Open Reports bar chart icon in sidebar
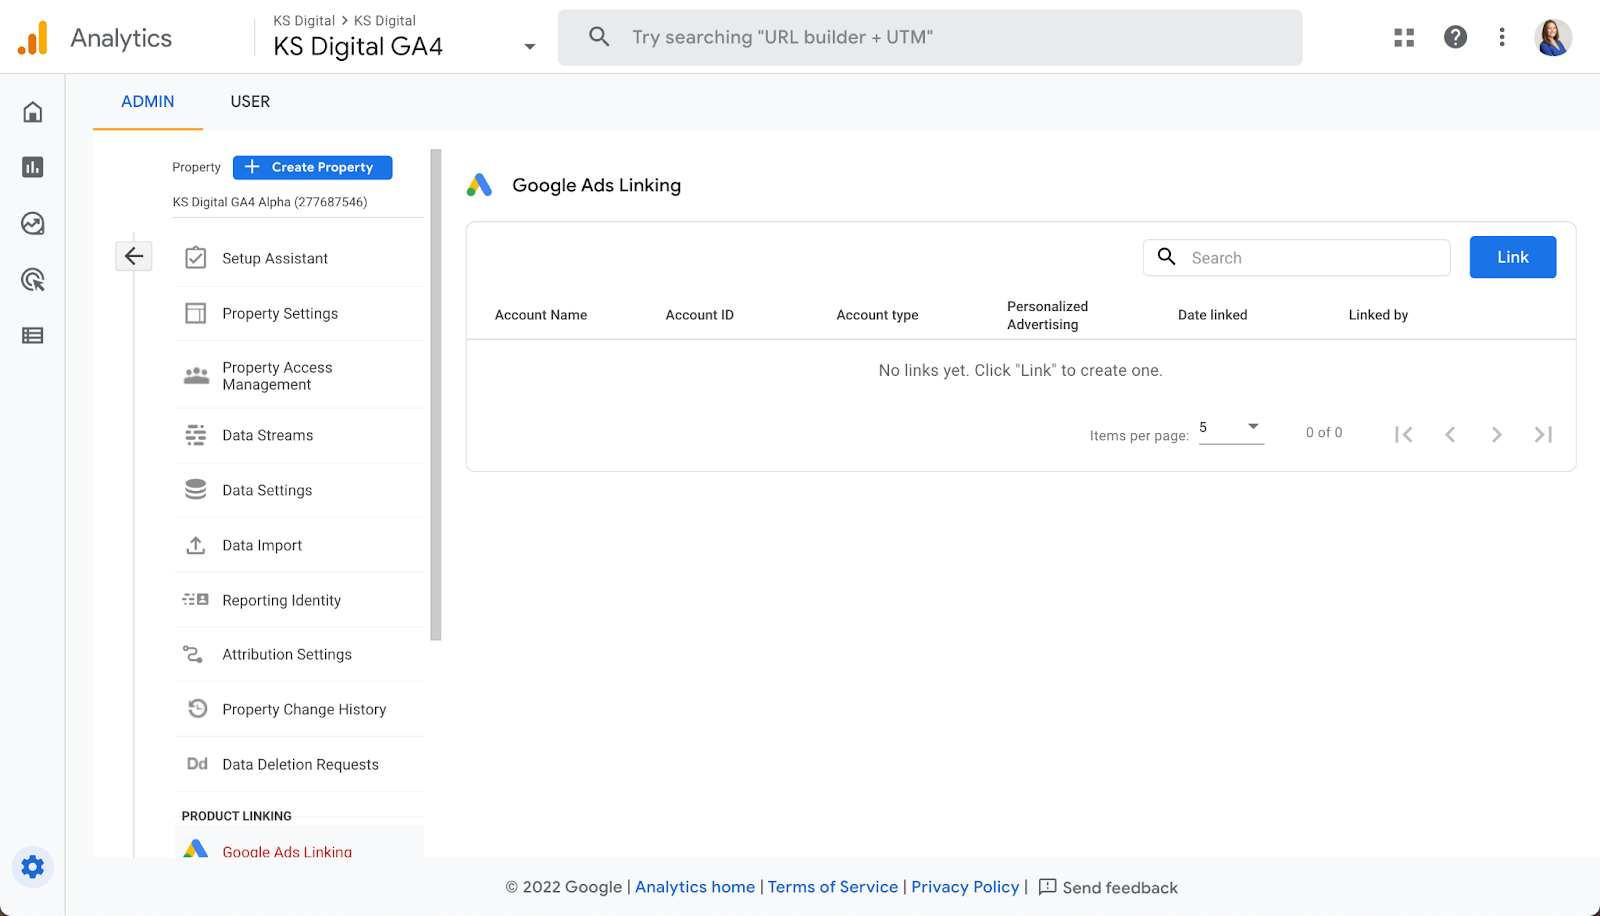 (x=33, y=167)
